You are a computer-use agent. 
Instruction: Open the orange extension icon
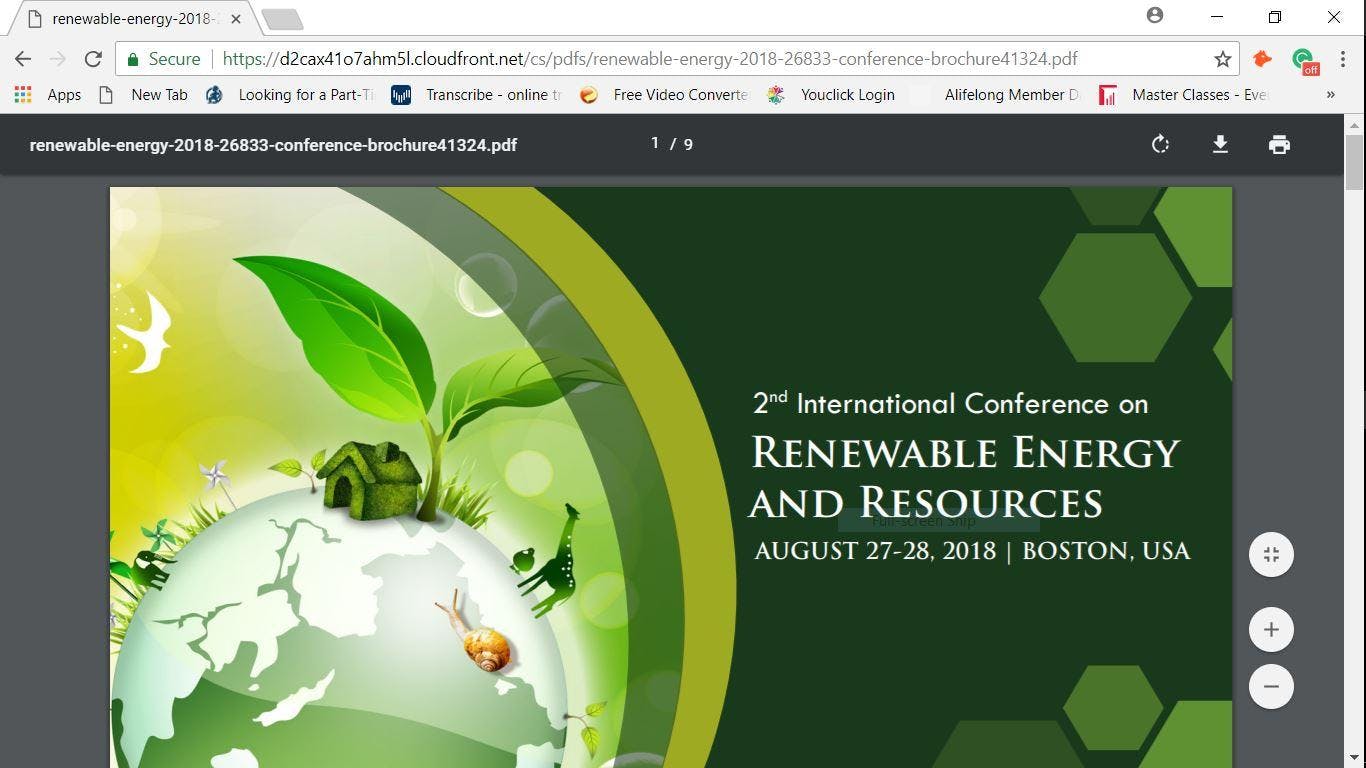[x=1262, y=59]
